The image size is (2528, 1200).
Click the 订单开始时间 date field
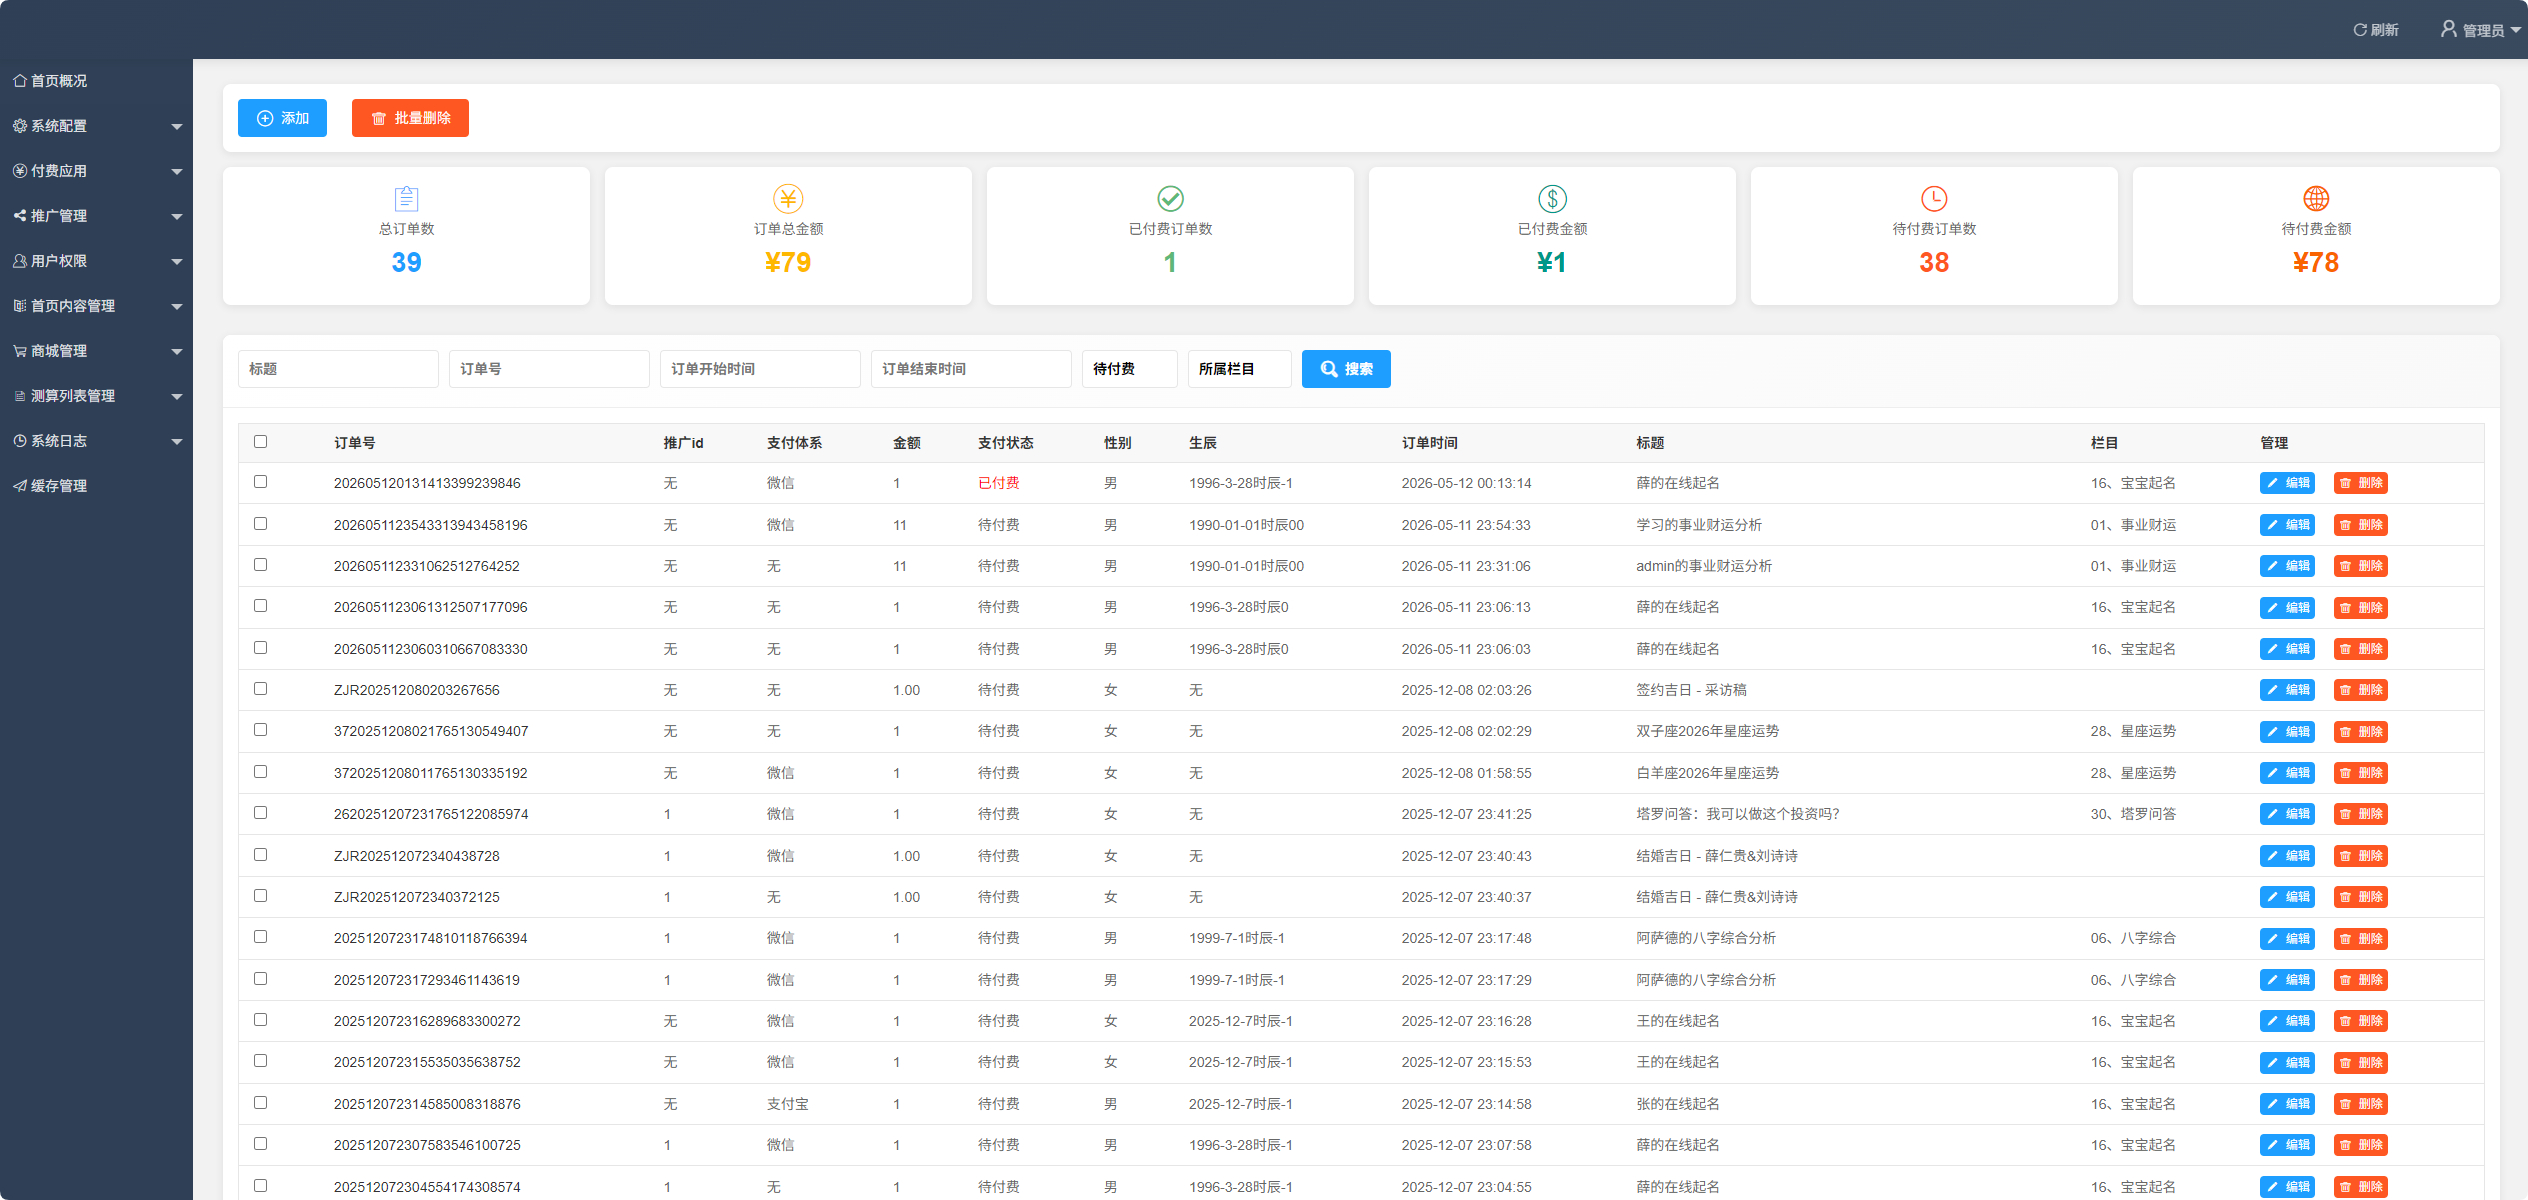(x=760, y=369)
